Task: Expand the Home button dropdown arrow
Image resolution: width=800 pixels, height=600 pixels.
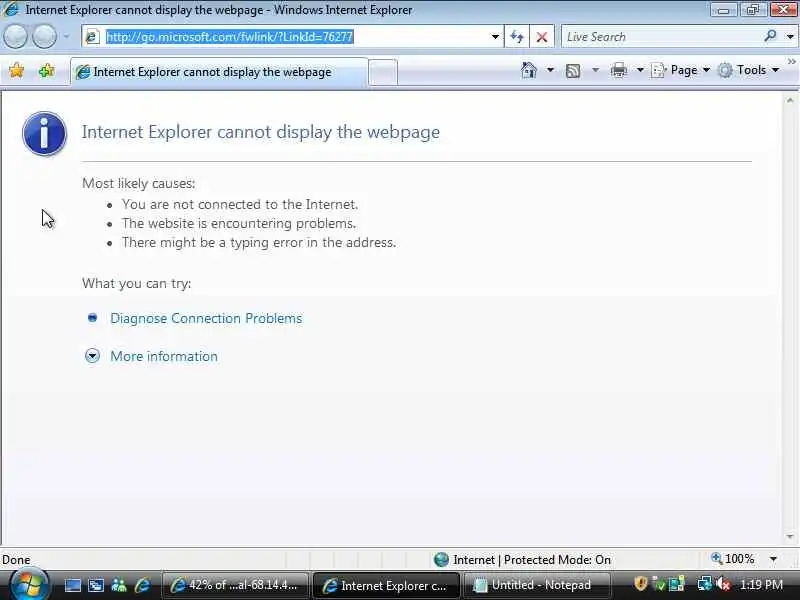Action: coord(550,70)
